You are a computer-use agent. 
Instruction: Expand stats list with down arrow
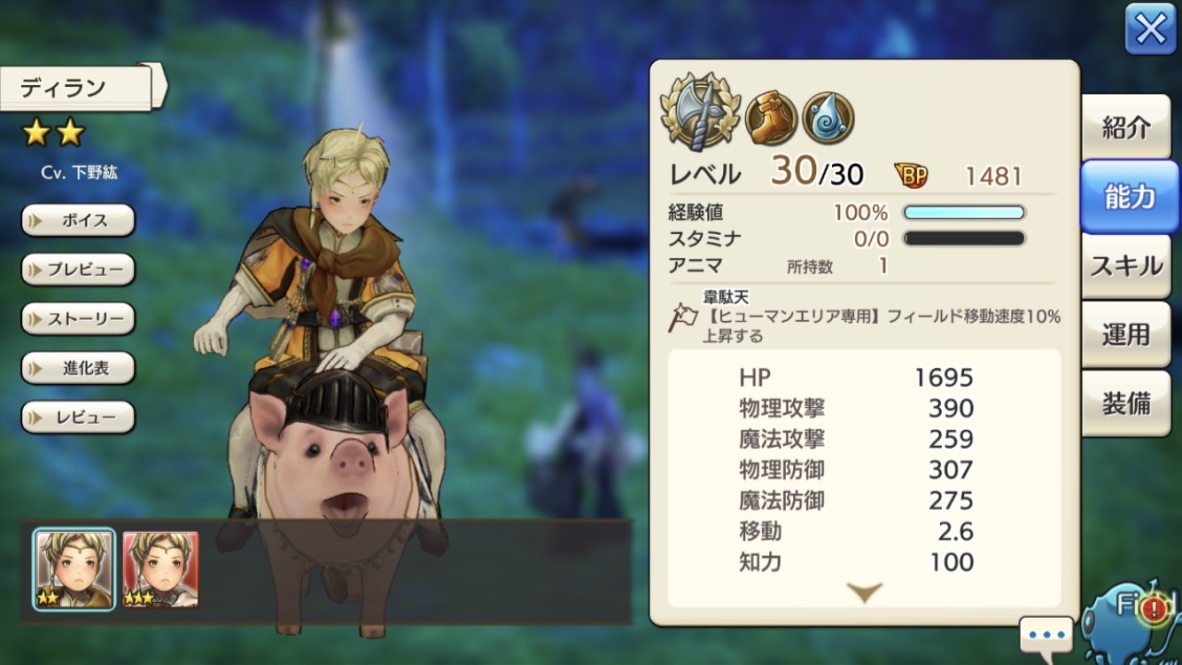865,592
